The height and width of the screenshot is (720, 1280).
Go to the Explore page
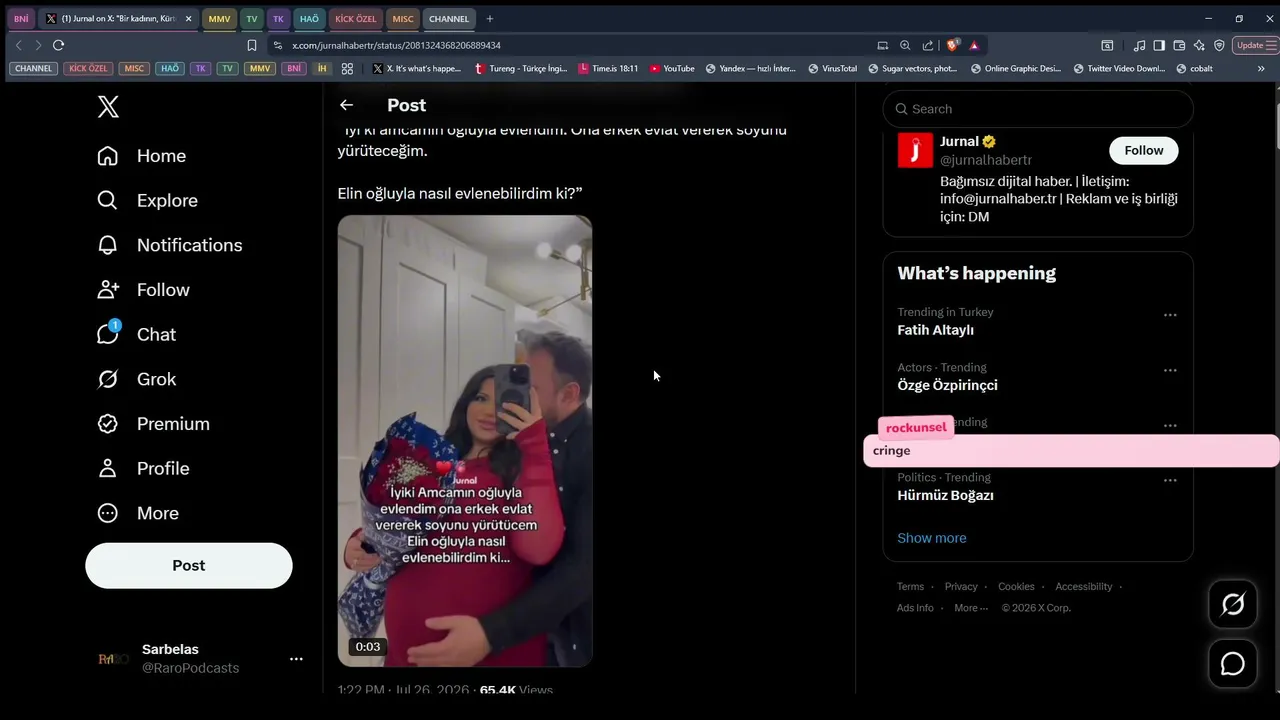click(147, 200)
